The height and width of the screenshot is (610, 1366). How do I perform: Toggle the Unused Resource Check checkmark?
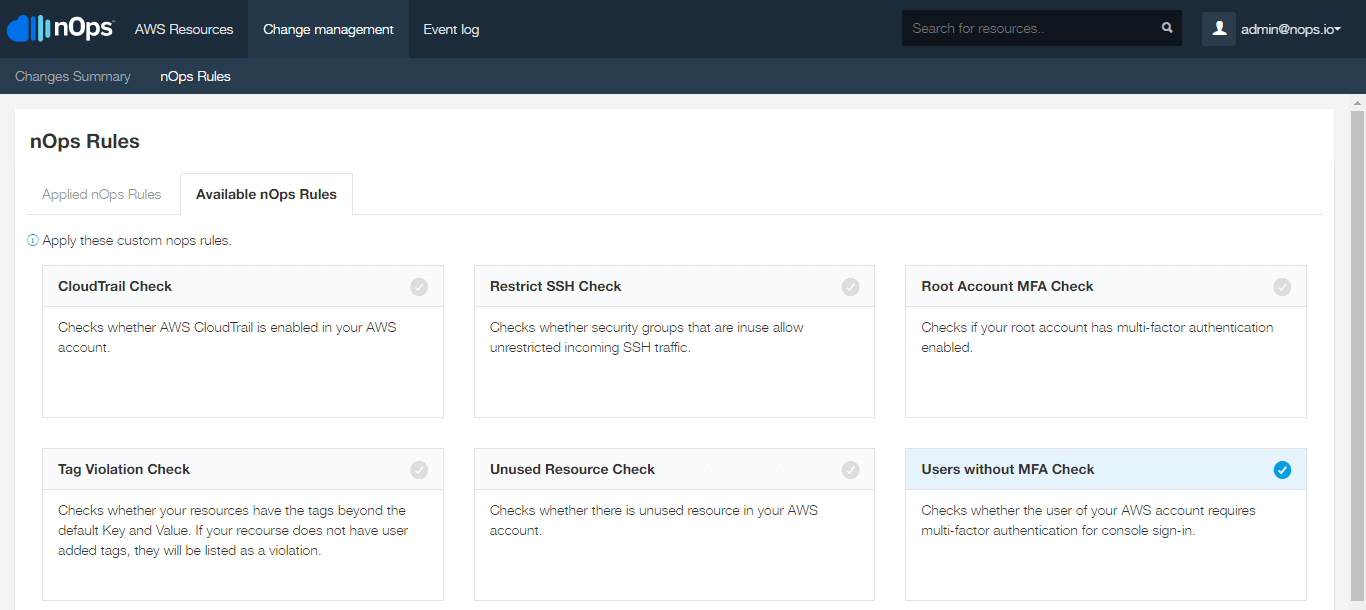tap(850, 470)
